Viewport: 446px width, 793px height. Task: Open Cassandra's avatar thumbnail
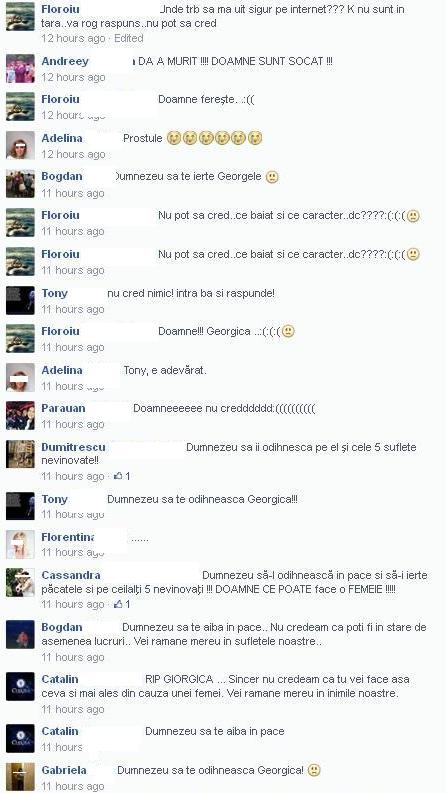coord(20,582)
